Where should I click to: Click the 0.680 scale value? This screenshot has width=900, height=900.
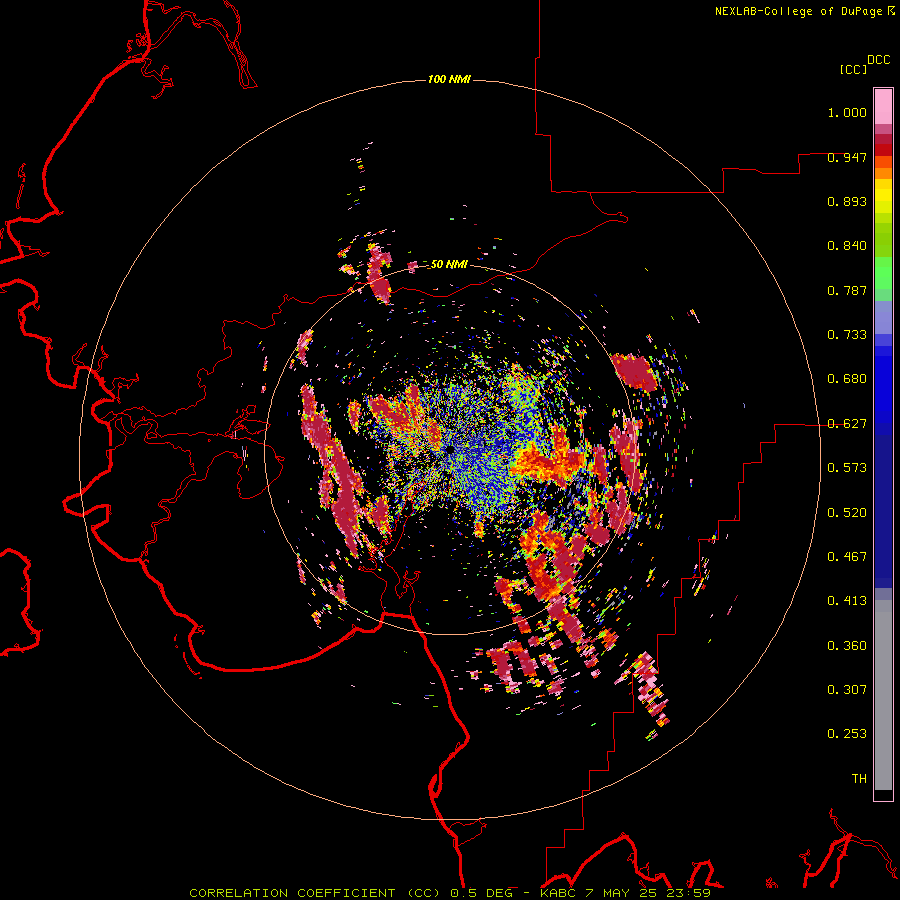(847, 379)
